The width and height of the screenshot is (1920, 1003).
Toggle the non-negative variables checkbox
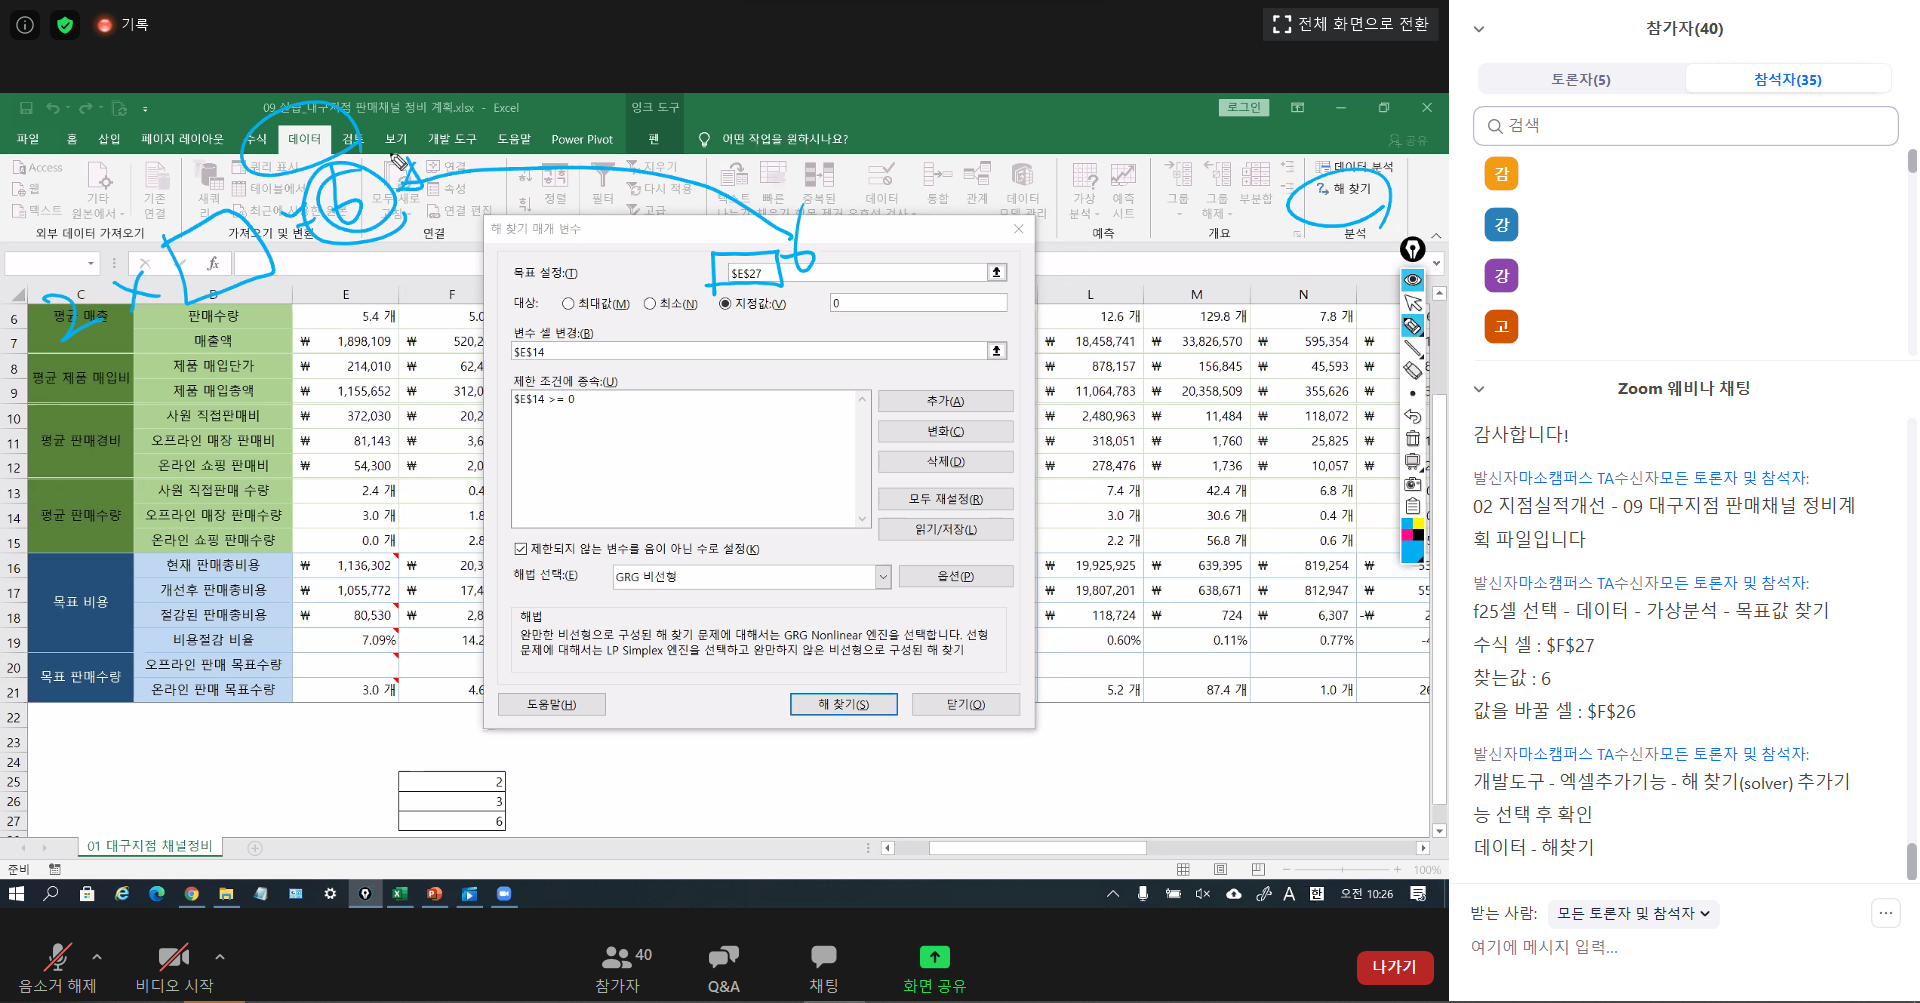tap(521, 549)
